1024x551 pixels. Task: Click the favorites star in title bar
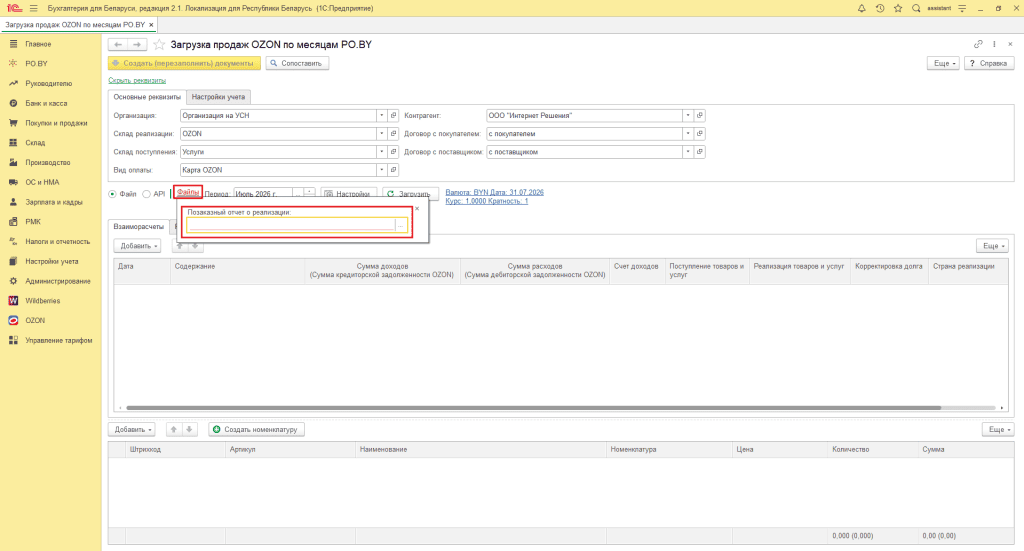pos(898,8)
